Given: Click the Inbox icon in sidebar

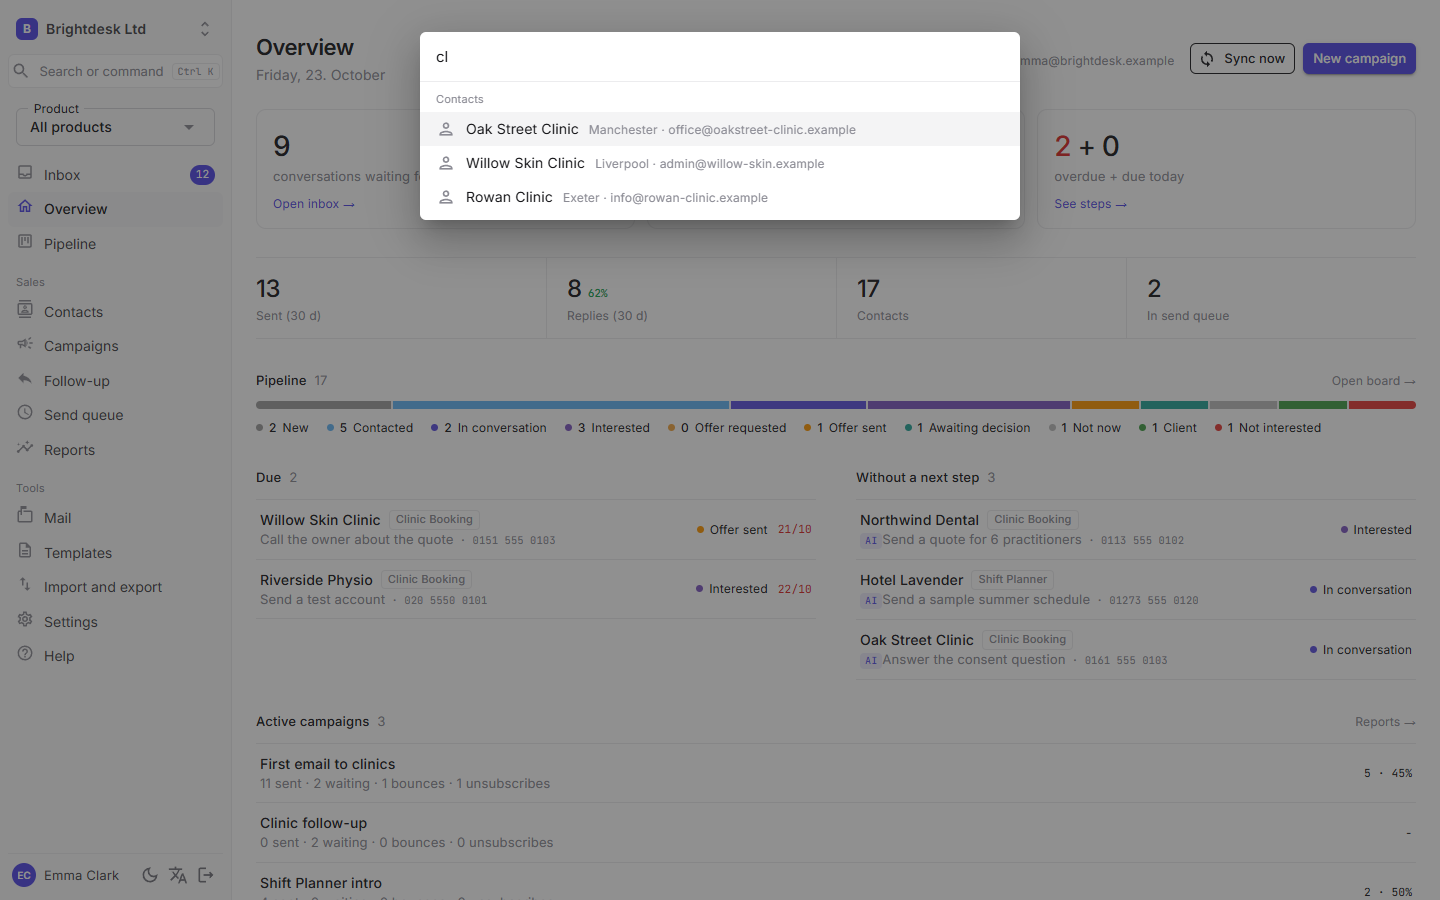Looking at the screenshot, I should (x=25, y=173).
